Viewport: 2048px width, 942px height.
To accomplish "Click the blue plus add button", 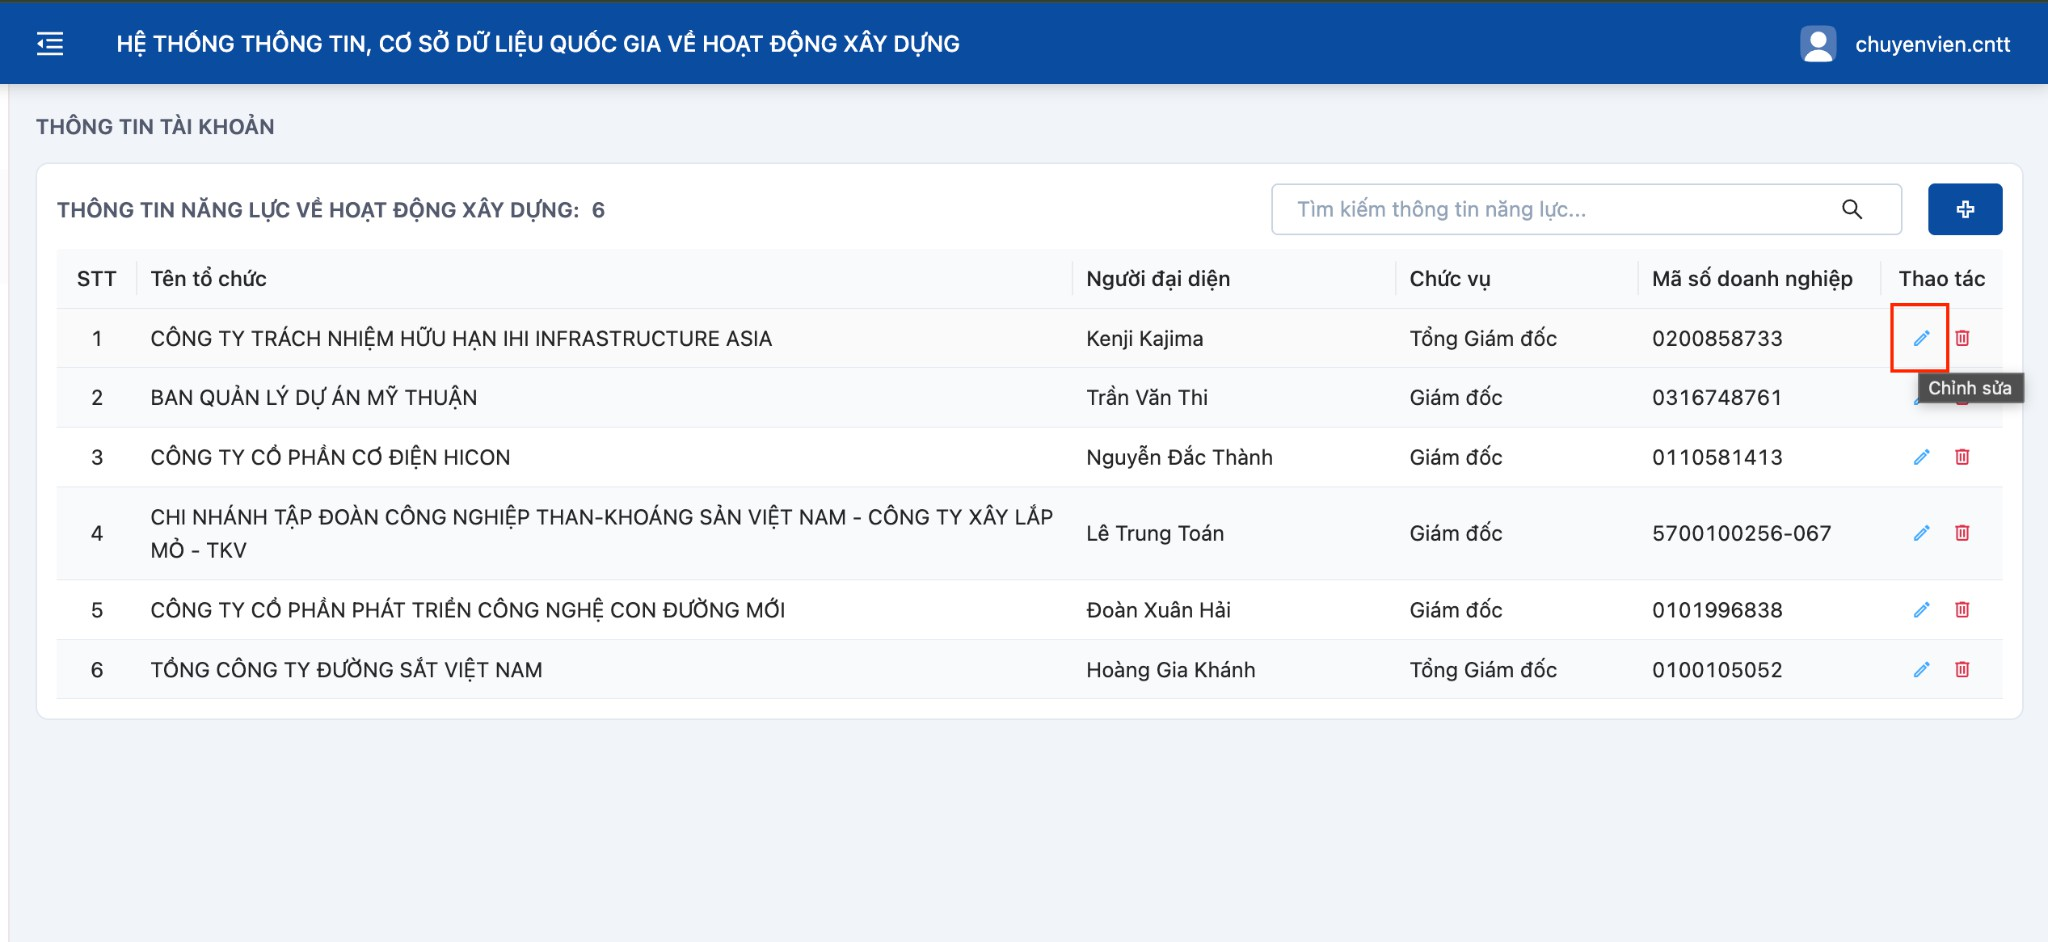I will click(x=1965, y=209).
